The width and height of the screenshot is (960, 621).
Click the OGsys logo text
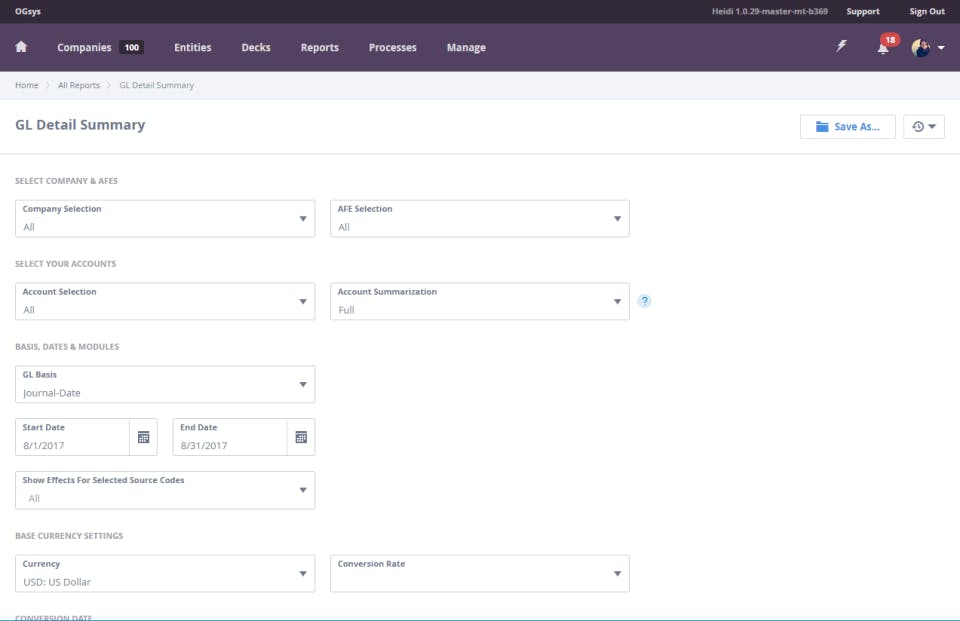click(x=28, y=11)
